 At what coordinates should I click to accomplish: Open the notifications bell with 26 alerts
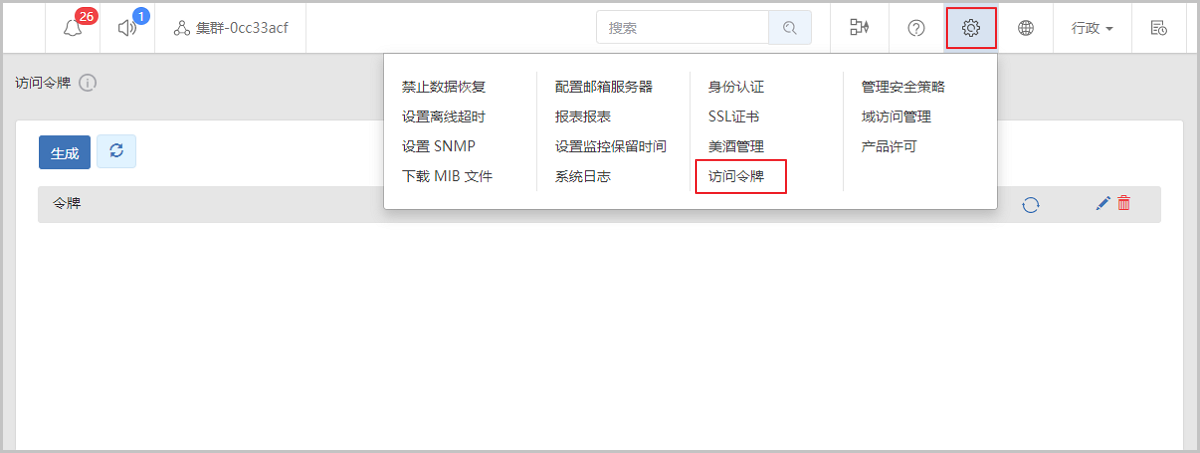[x=73, y=28]
